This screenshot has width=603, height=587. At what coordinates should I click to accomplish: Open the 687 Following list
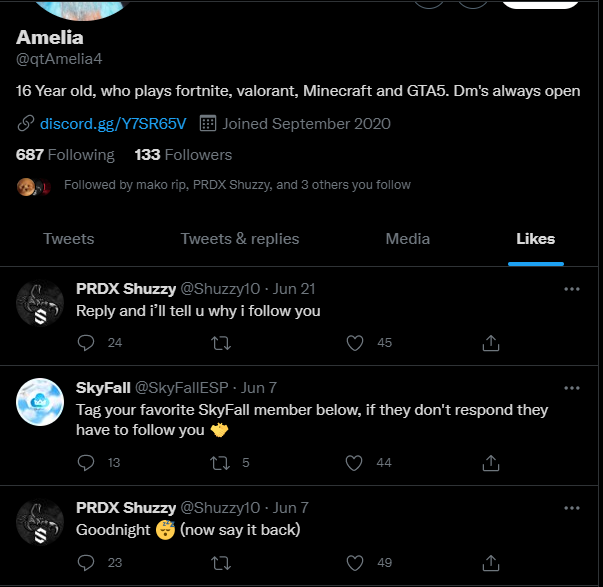click(x=65, y=155)
